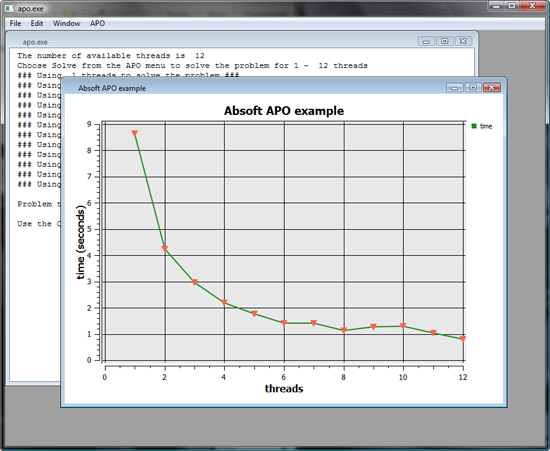The height and width of the screenshot is (451, 550).
Task: Click the data marker at 2 threads
Action: point(165,249)
